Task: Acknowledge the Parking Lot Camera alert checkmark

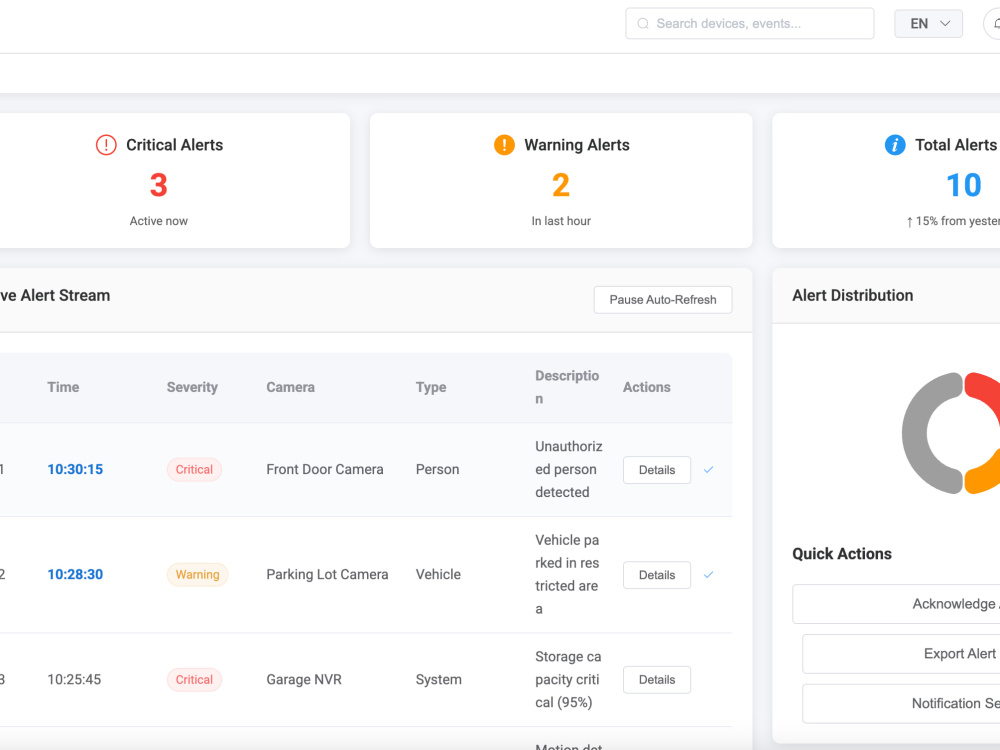Action: (x=708, y=575)
